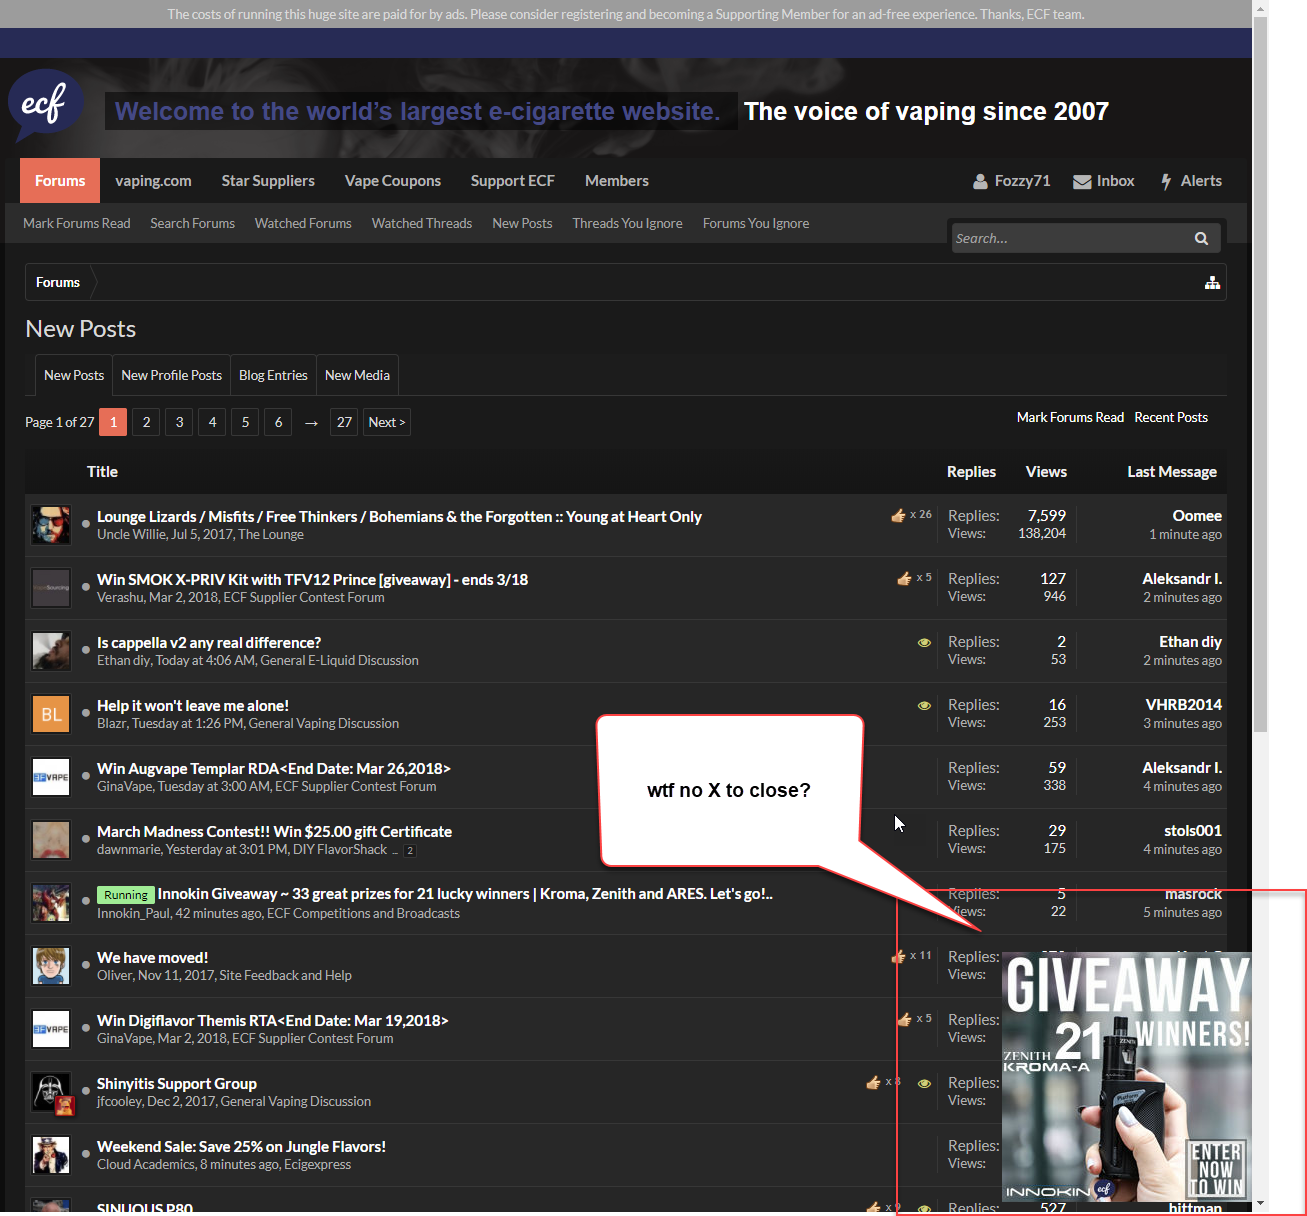
Task: Switch to New Profile Posts tab
Action: click(x=172, y=375)
